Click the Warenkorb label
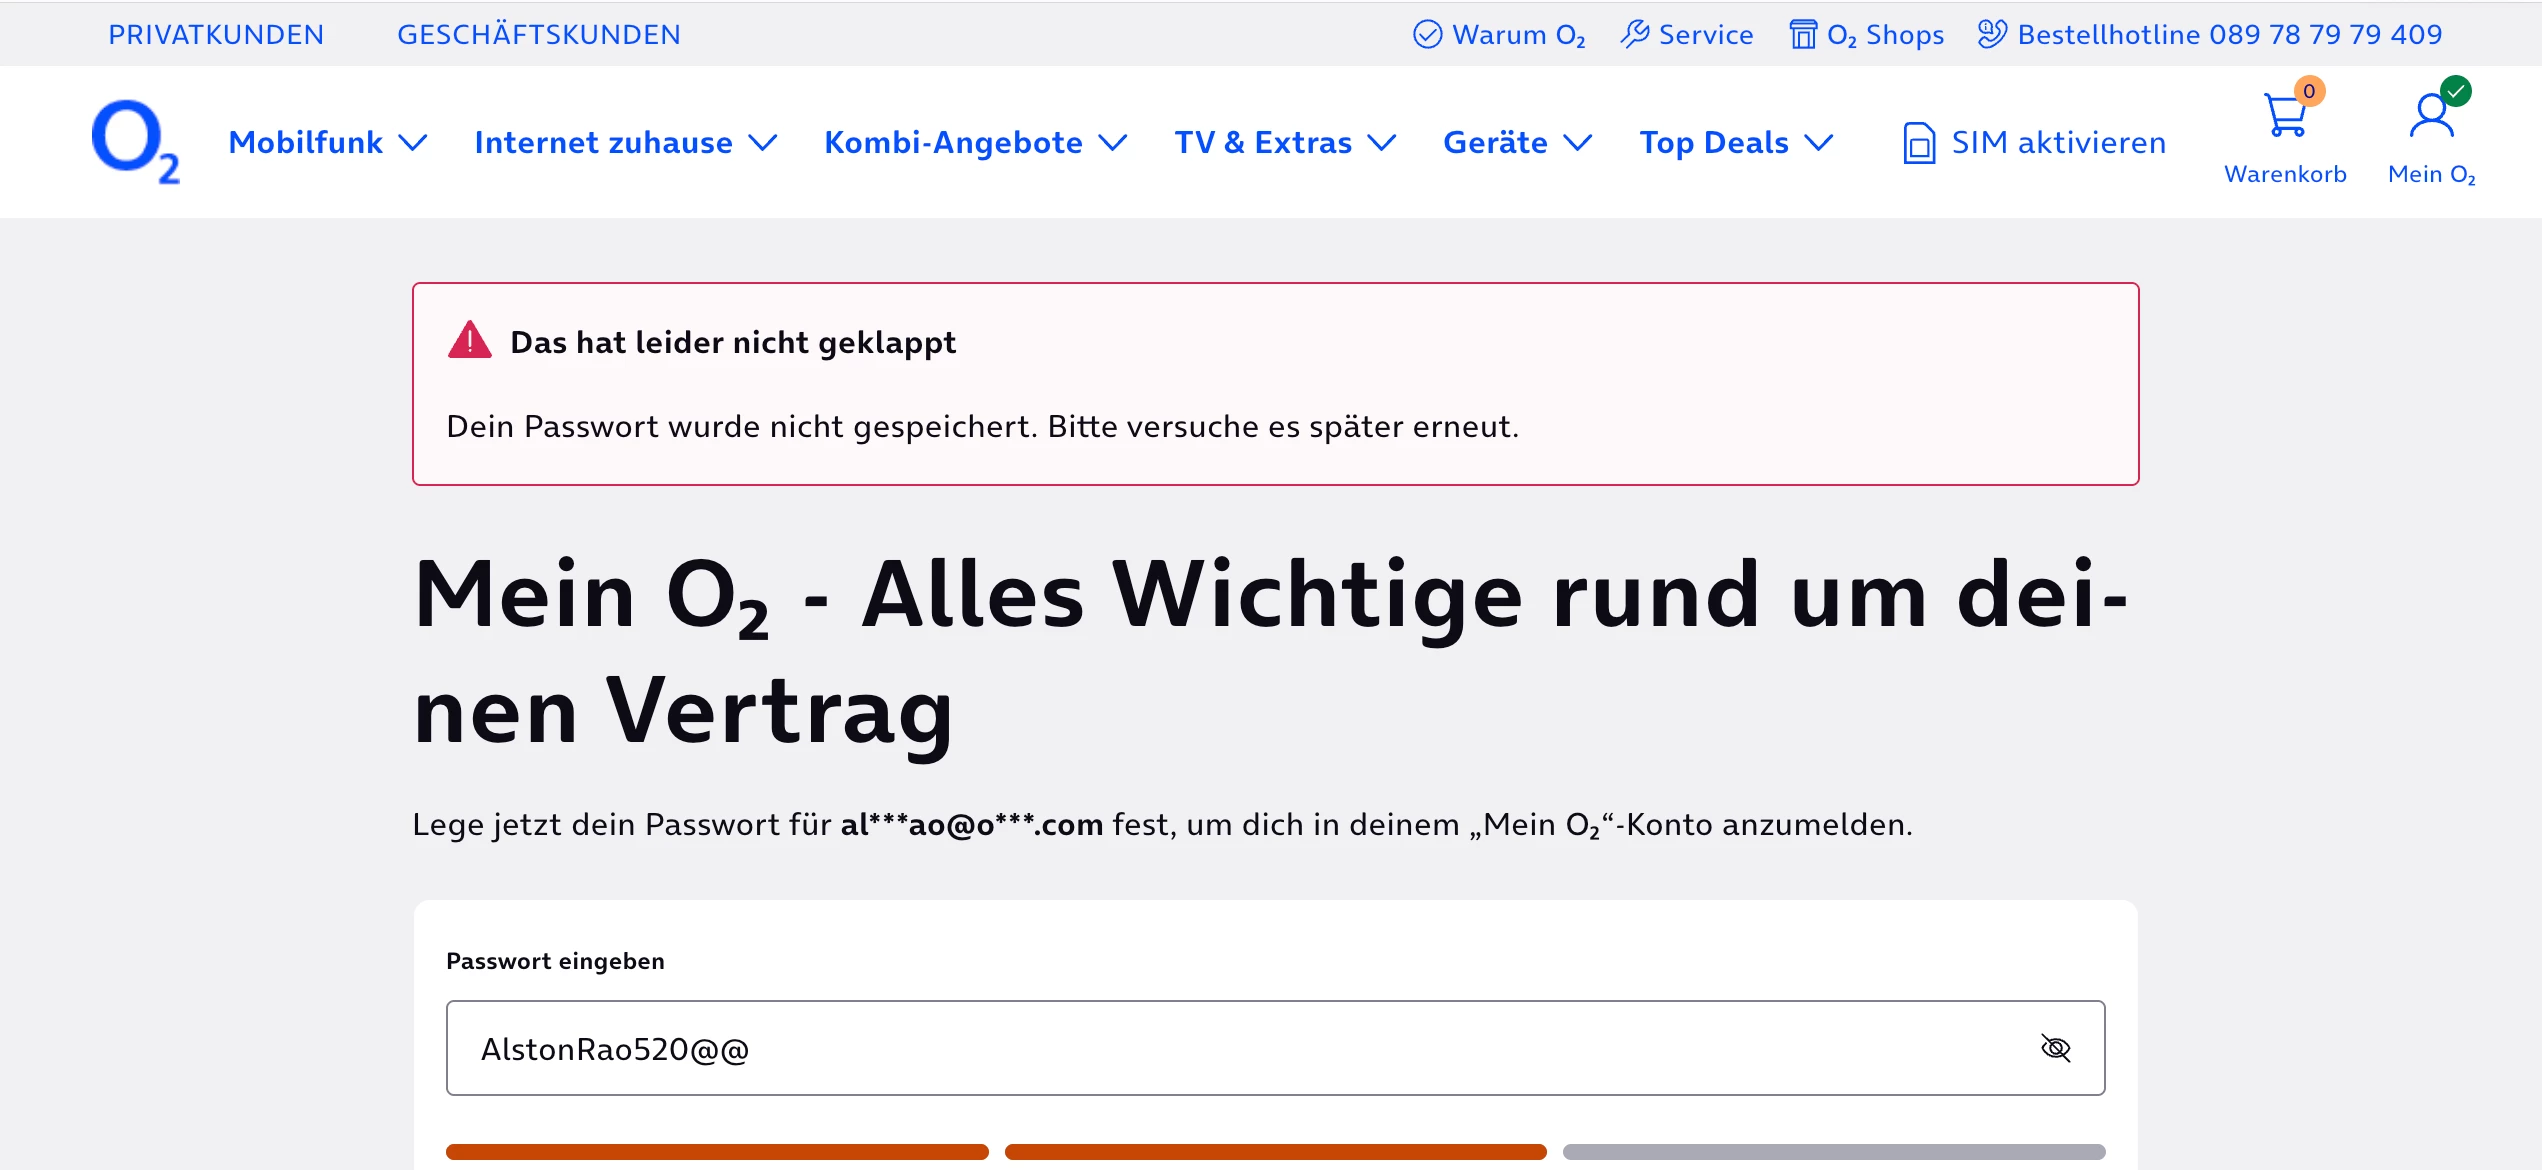This screenshot has height=1170, width=2542. (2285, 174)
